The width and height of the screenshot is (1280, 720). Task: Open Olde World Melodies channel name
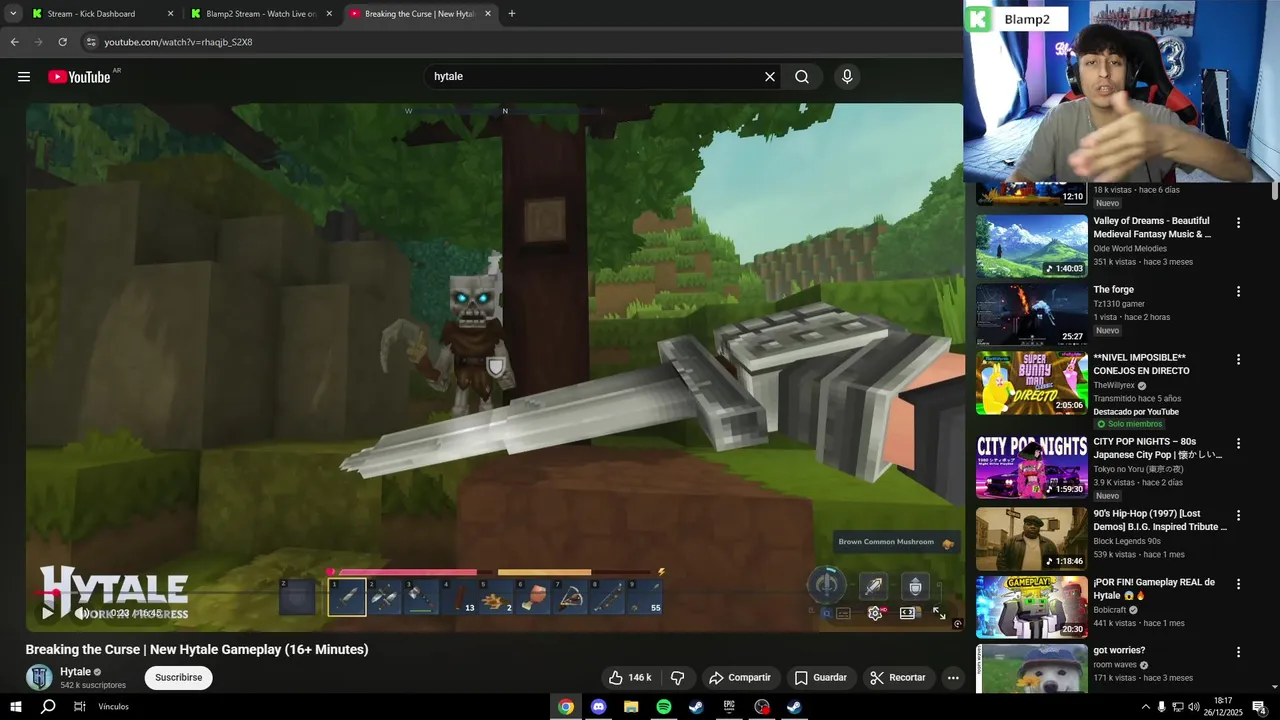click(1130, 248)
